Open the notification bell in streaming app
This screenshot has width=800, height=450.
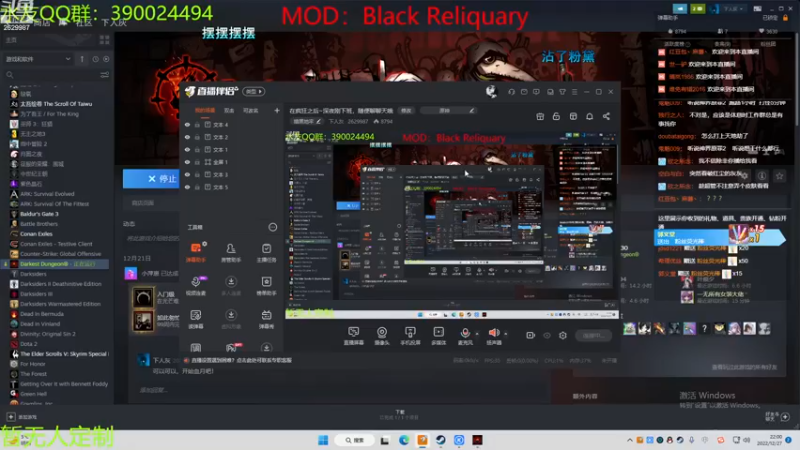tap(589, 116)
